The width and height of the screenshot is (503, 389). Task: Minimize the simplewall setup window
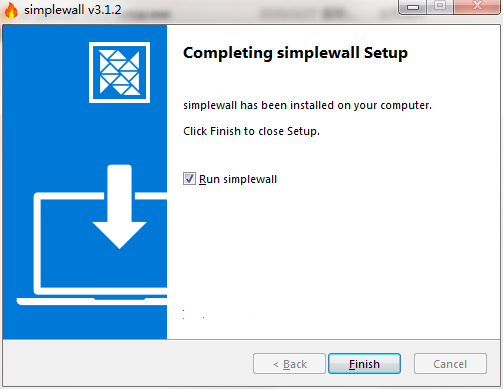(x=413, y=7)
